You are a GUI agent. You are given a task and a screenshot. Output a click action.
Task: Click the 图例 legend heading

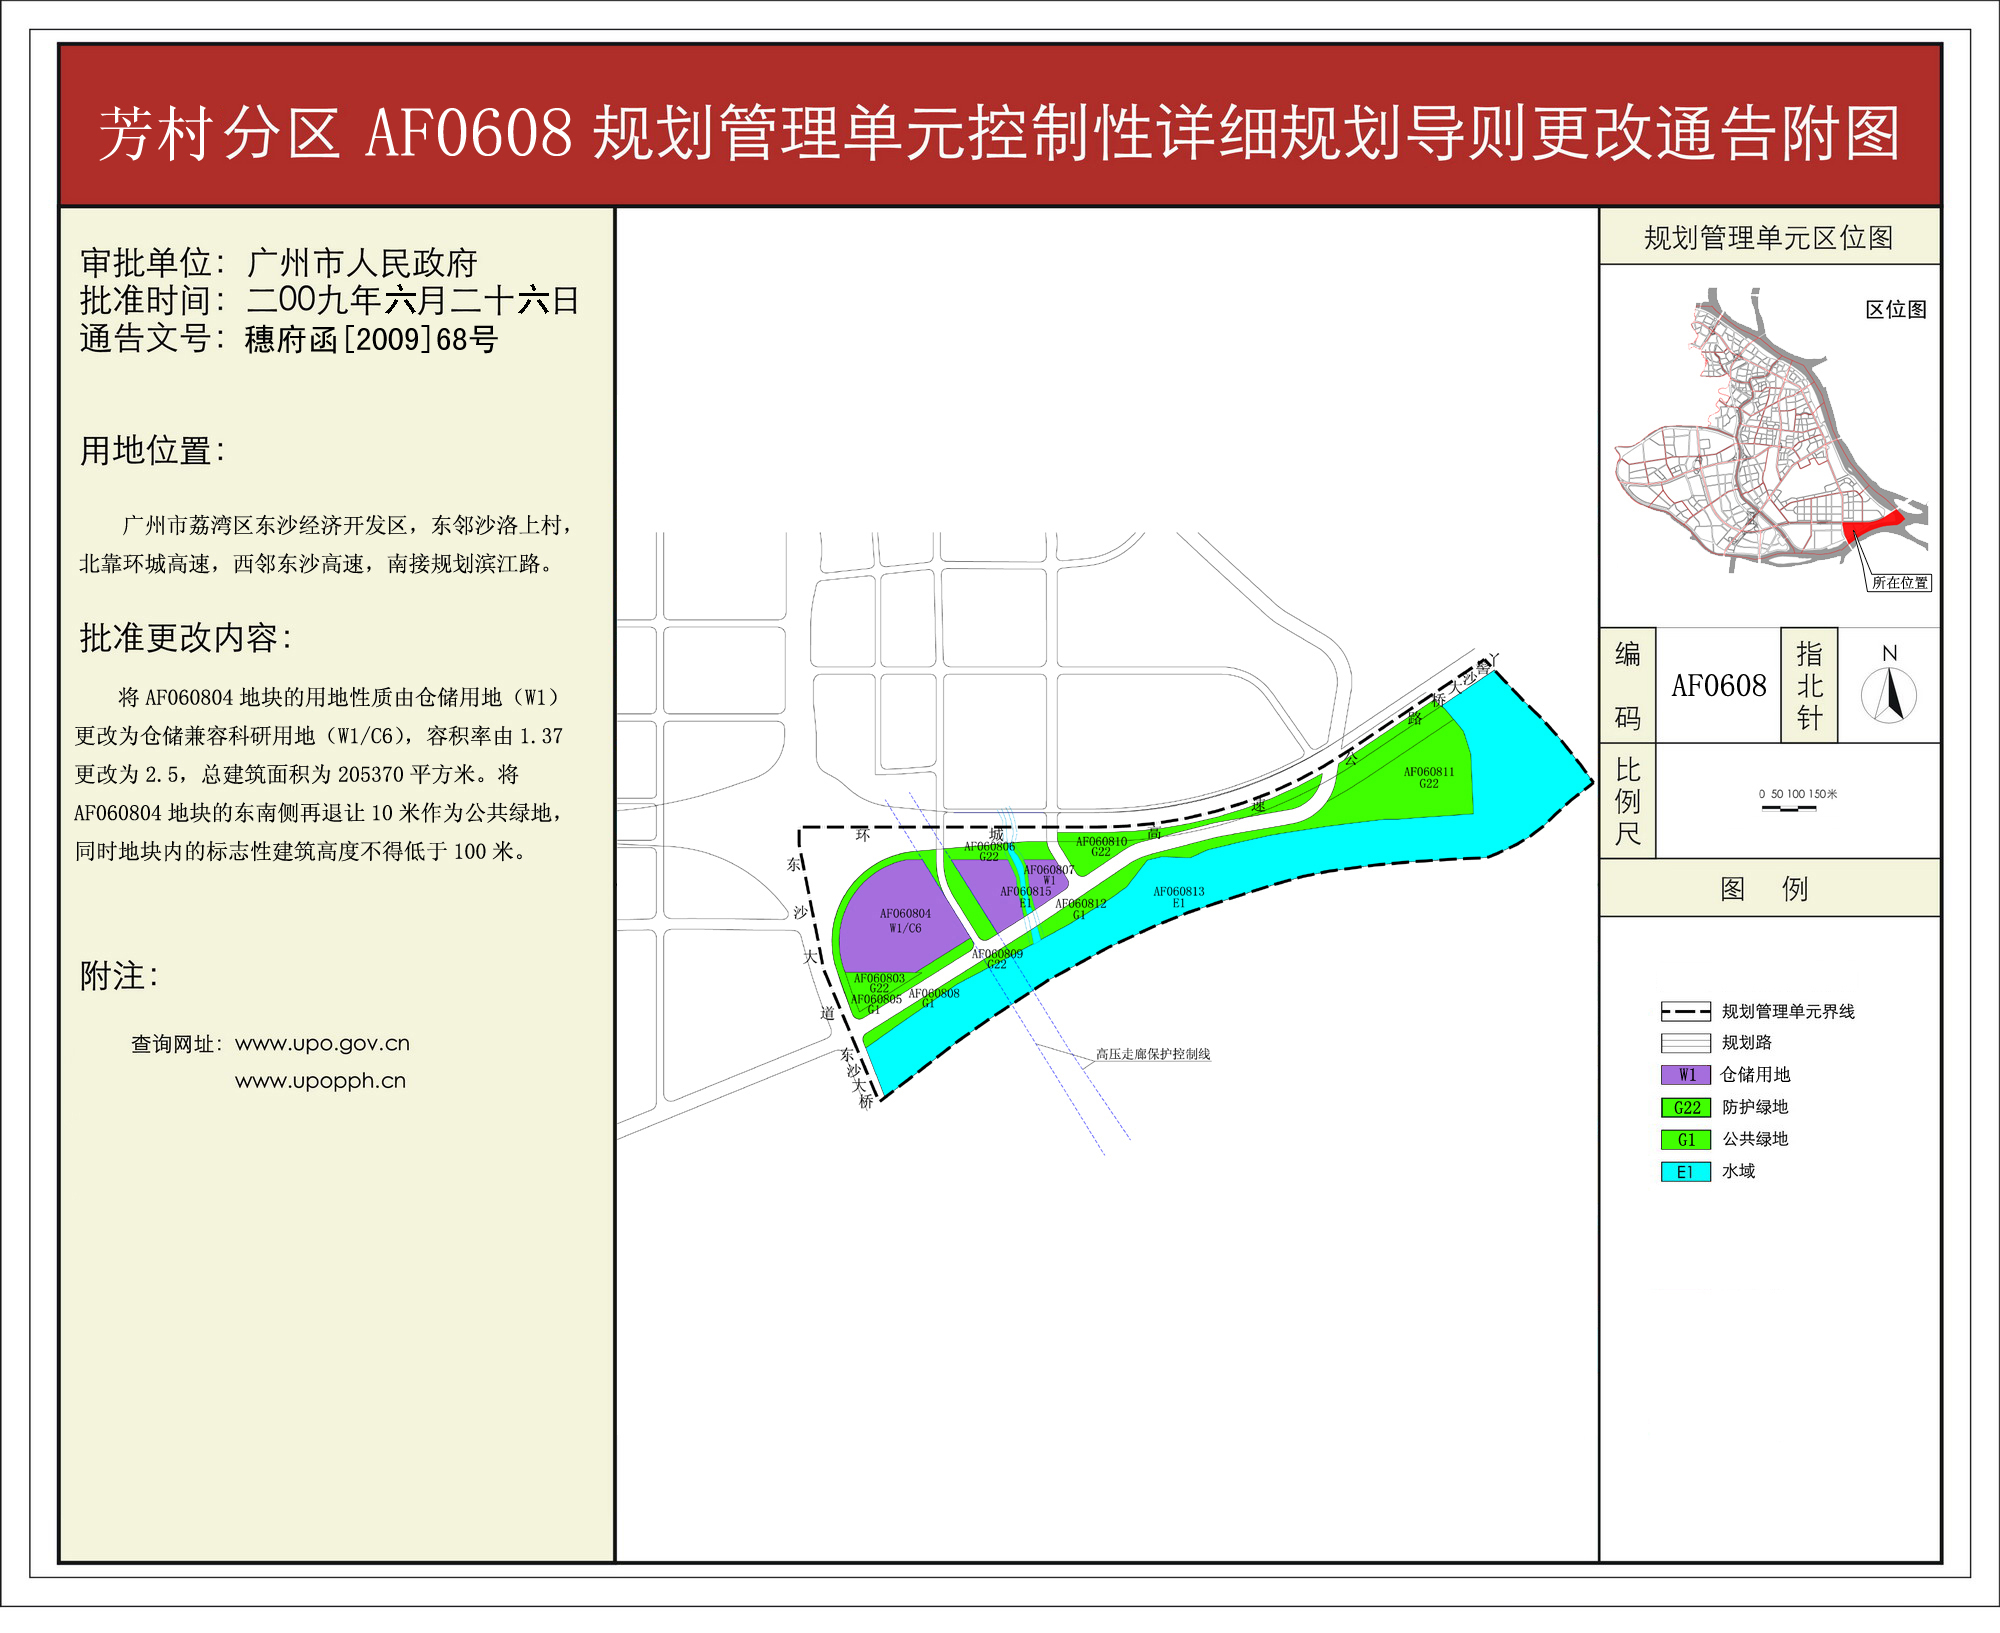(1768, 888)
